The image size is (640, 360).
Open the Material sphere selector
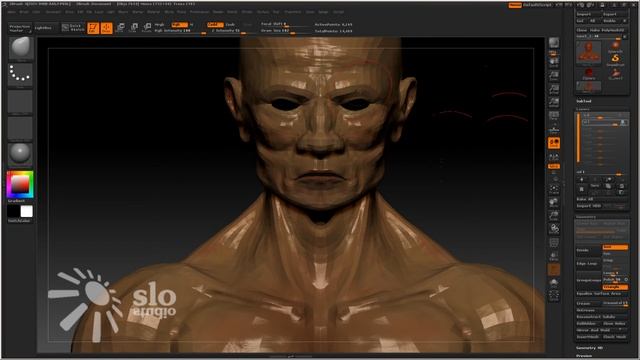20,154
